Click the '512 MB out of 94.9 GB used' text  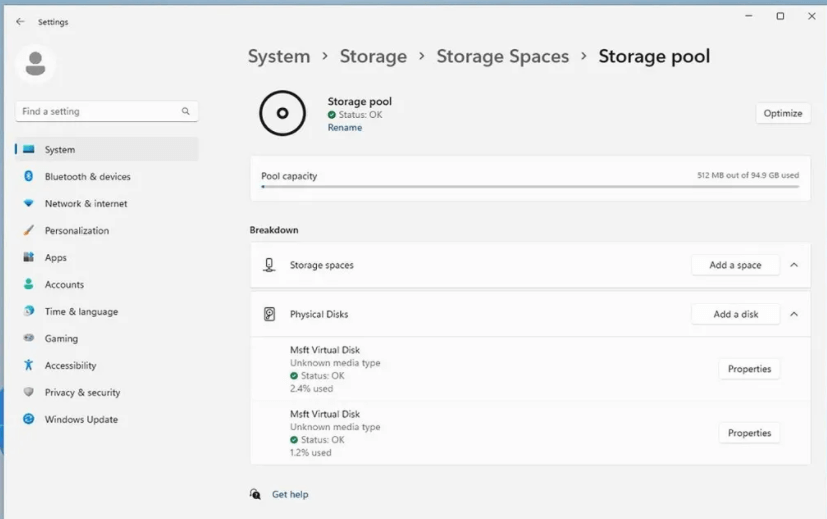pos(748,175)
